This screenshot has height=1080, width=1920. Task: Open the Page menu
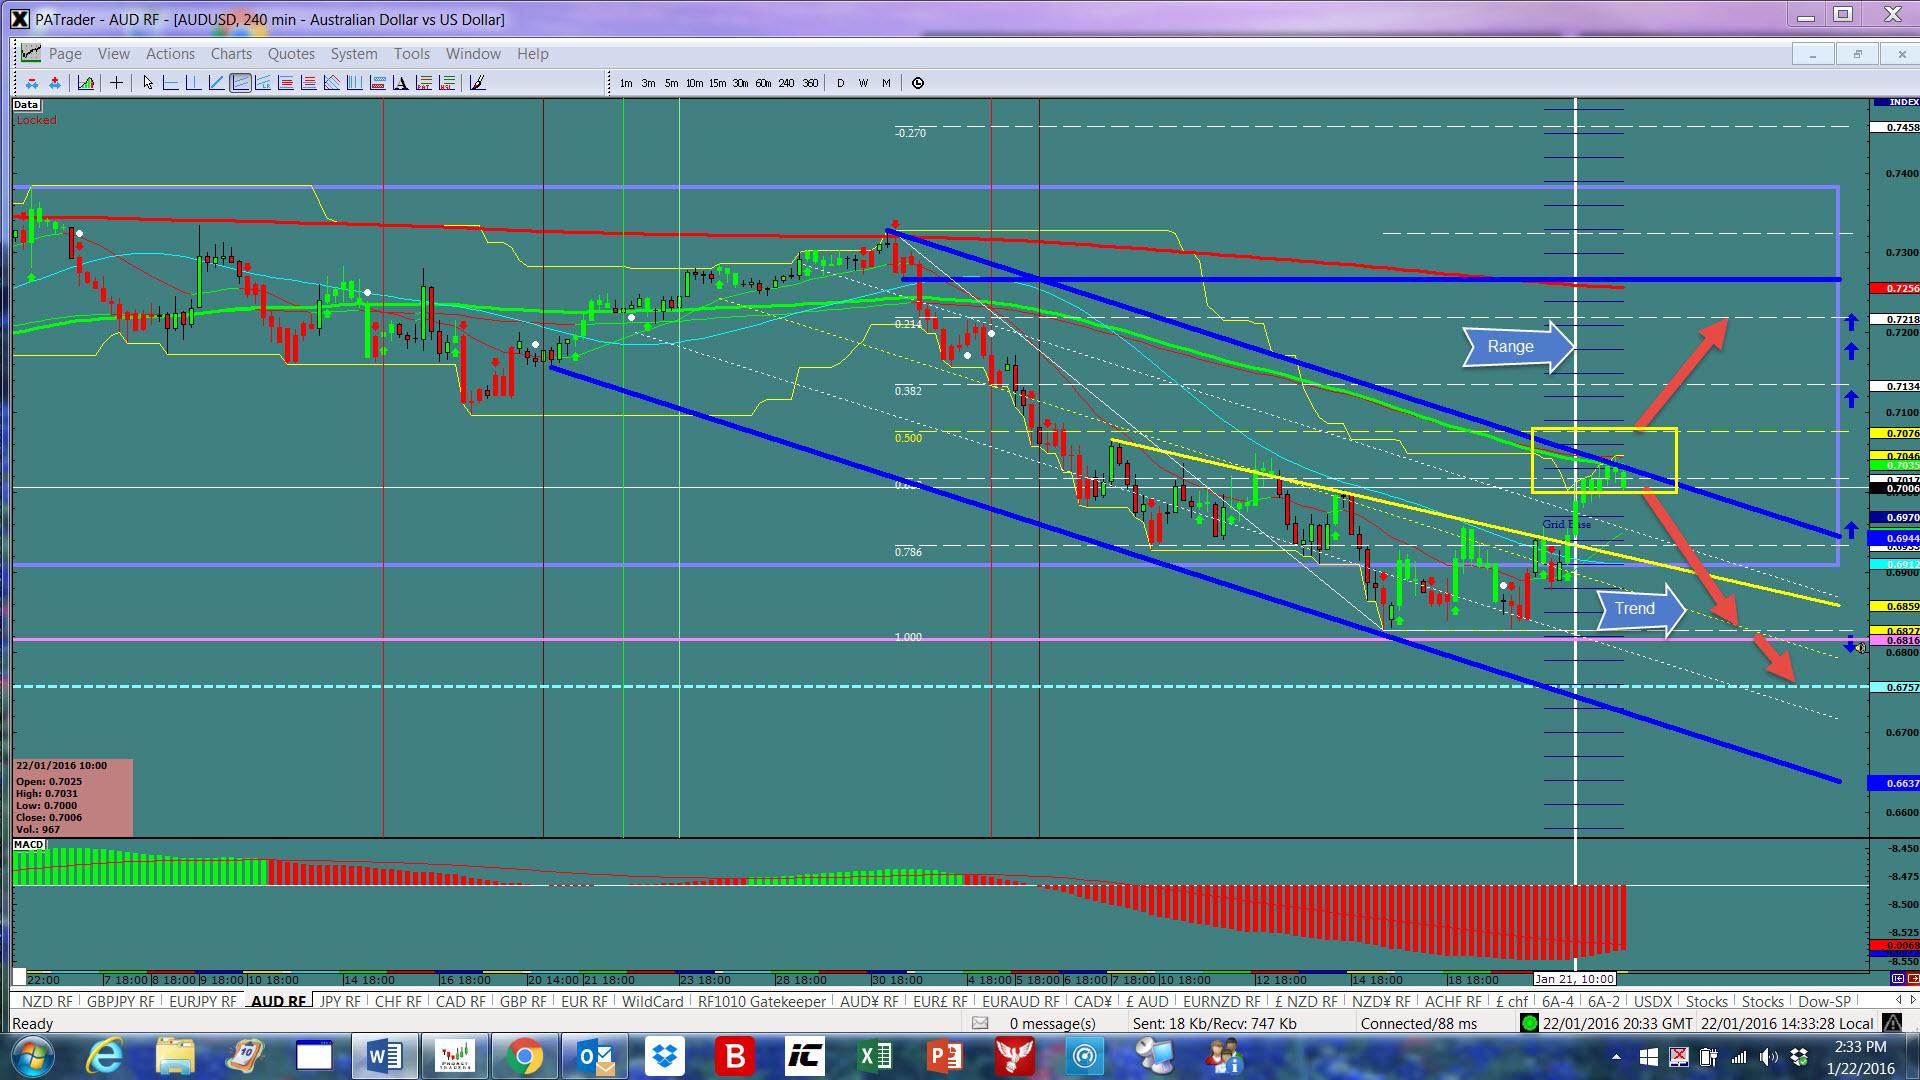coord(65,54)
